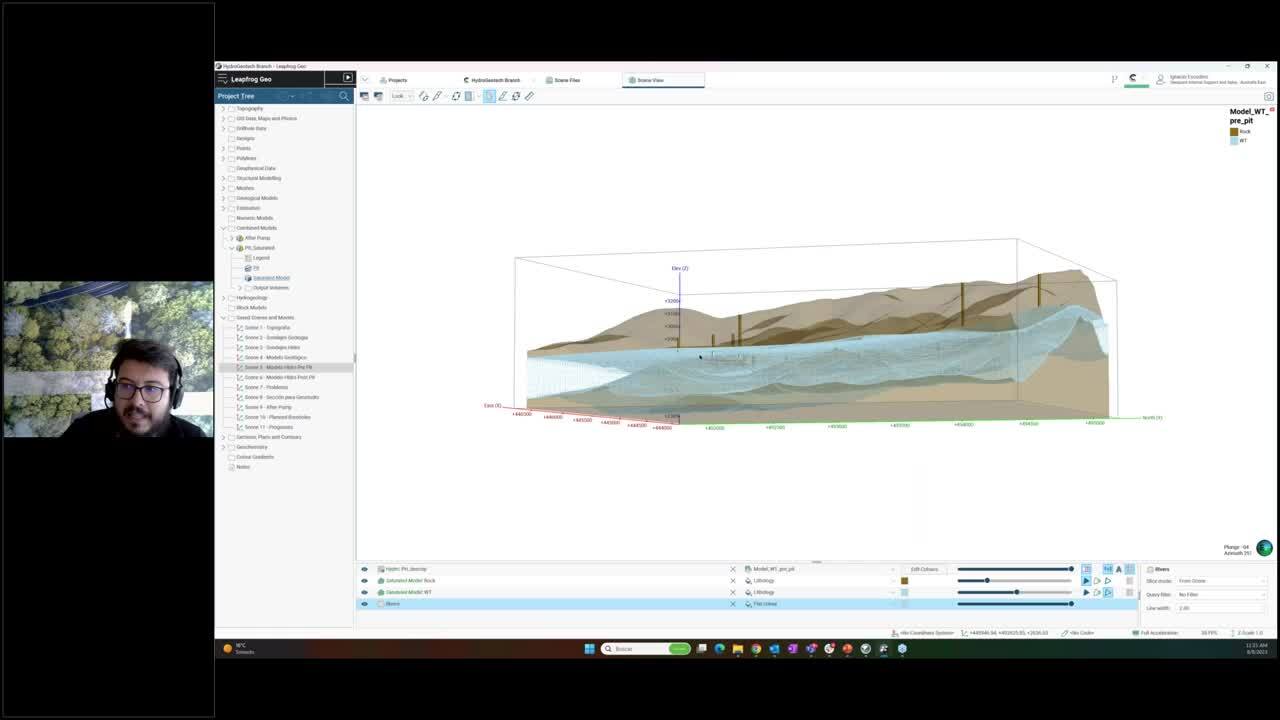The image size is (1280, 720).
Task: Click the play icon on Saturated Model WT row
Action: (1086, 593)
